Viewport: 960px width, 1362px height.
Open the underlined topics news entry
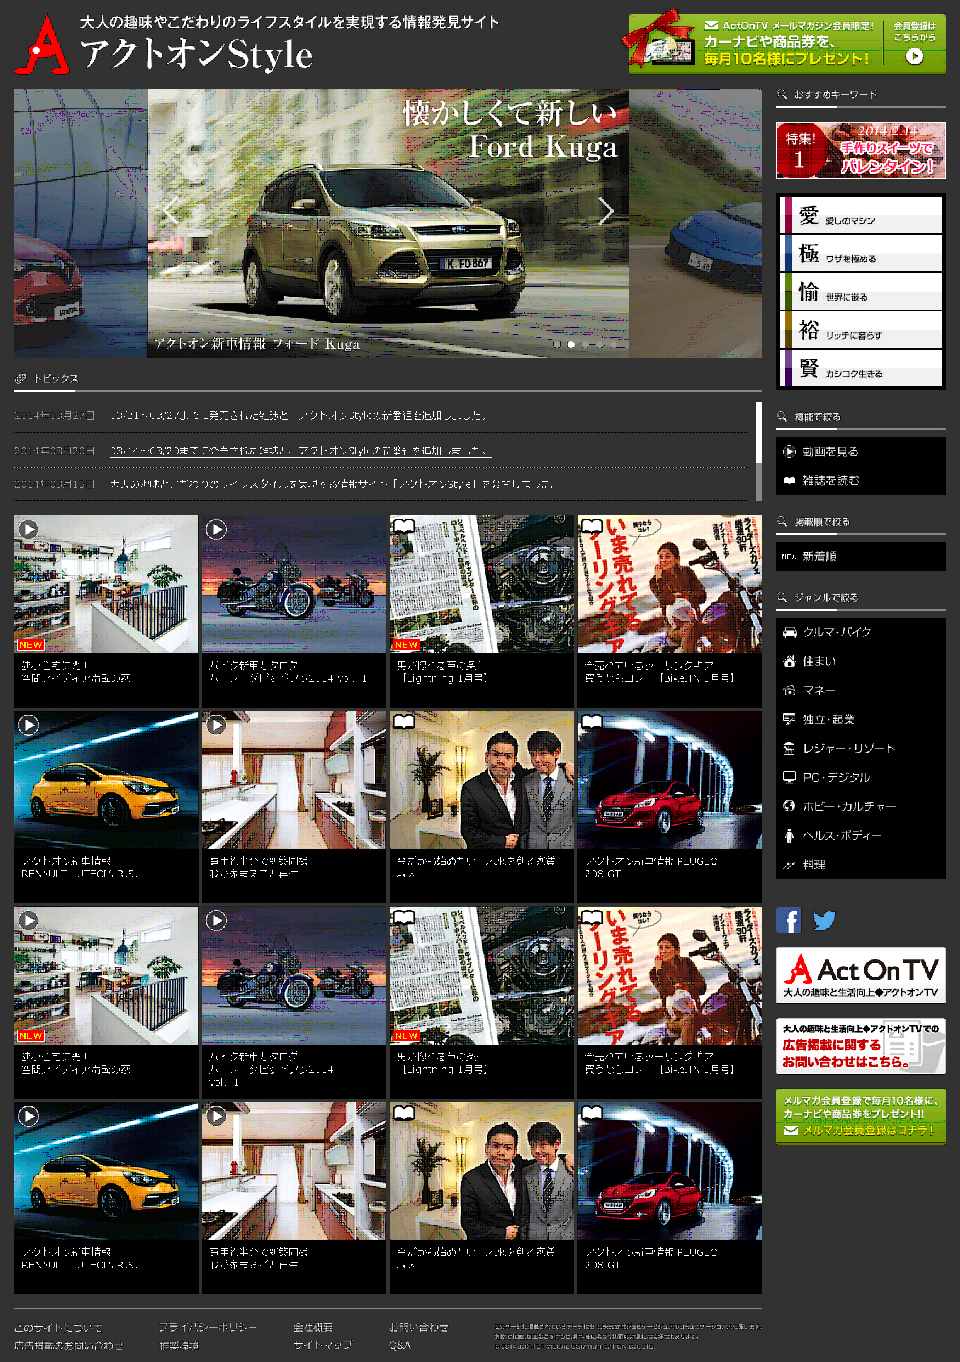pos(300,451)
